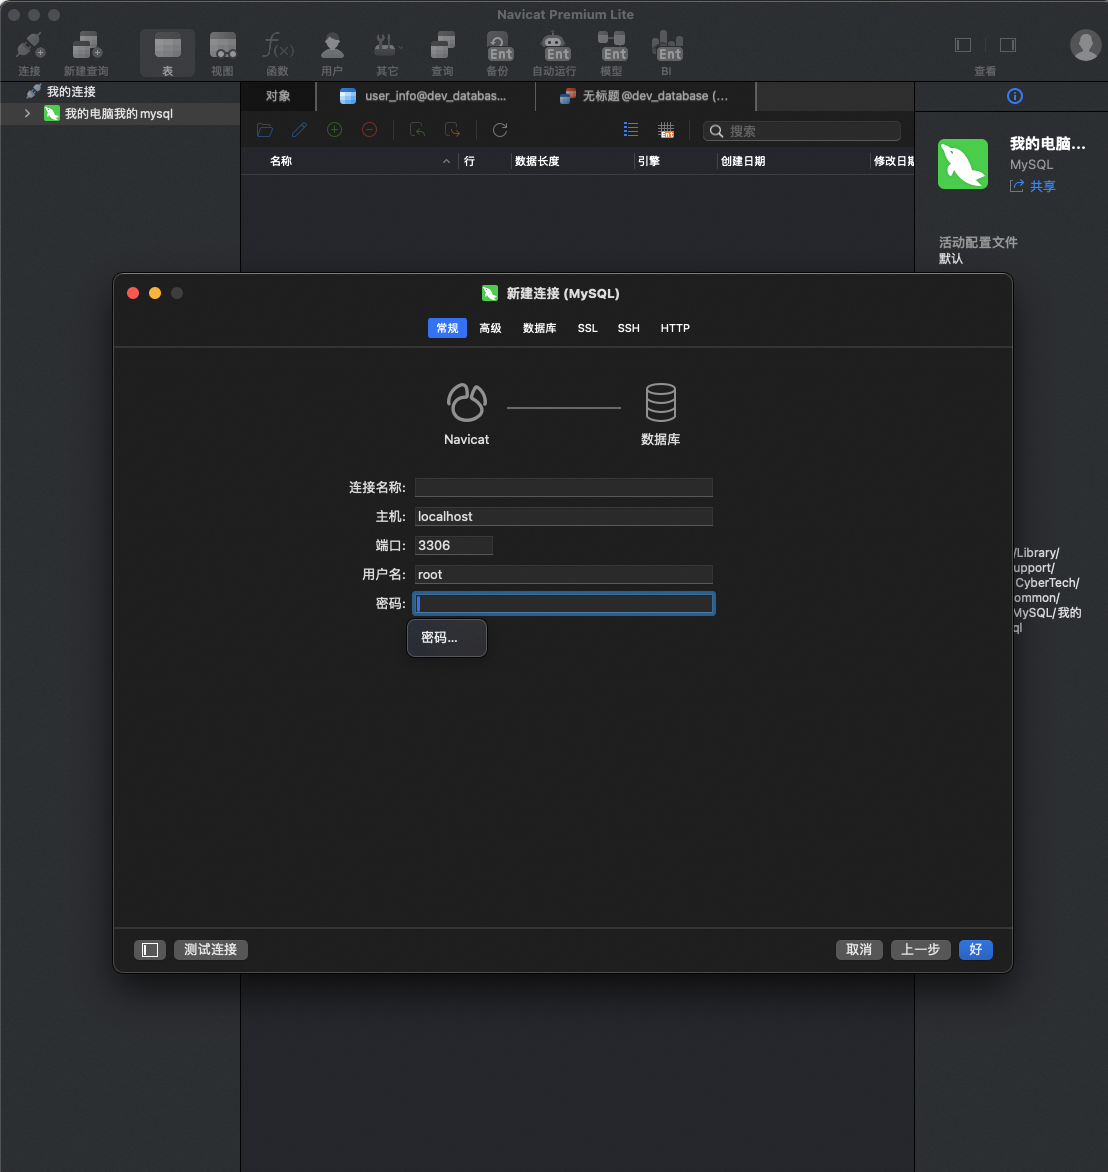The height and width of the screenshot is (1172, 1108).
Task: Click the new table plus icon
Action: [x=334, y=130]
